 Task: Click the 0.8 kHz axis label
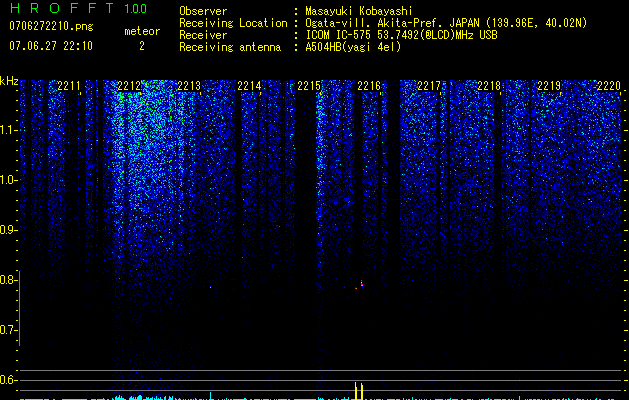click(x=7, y=280)
